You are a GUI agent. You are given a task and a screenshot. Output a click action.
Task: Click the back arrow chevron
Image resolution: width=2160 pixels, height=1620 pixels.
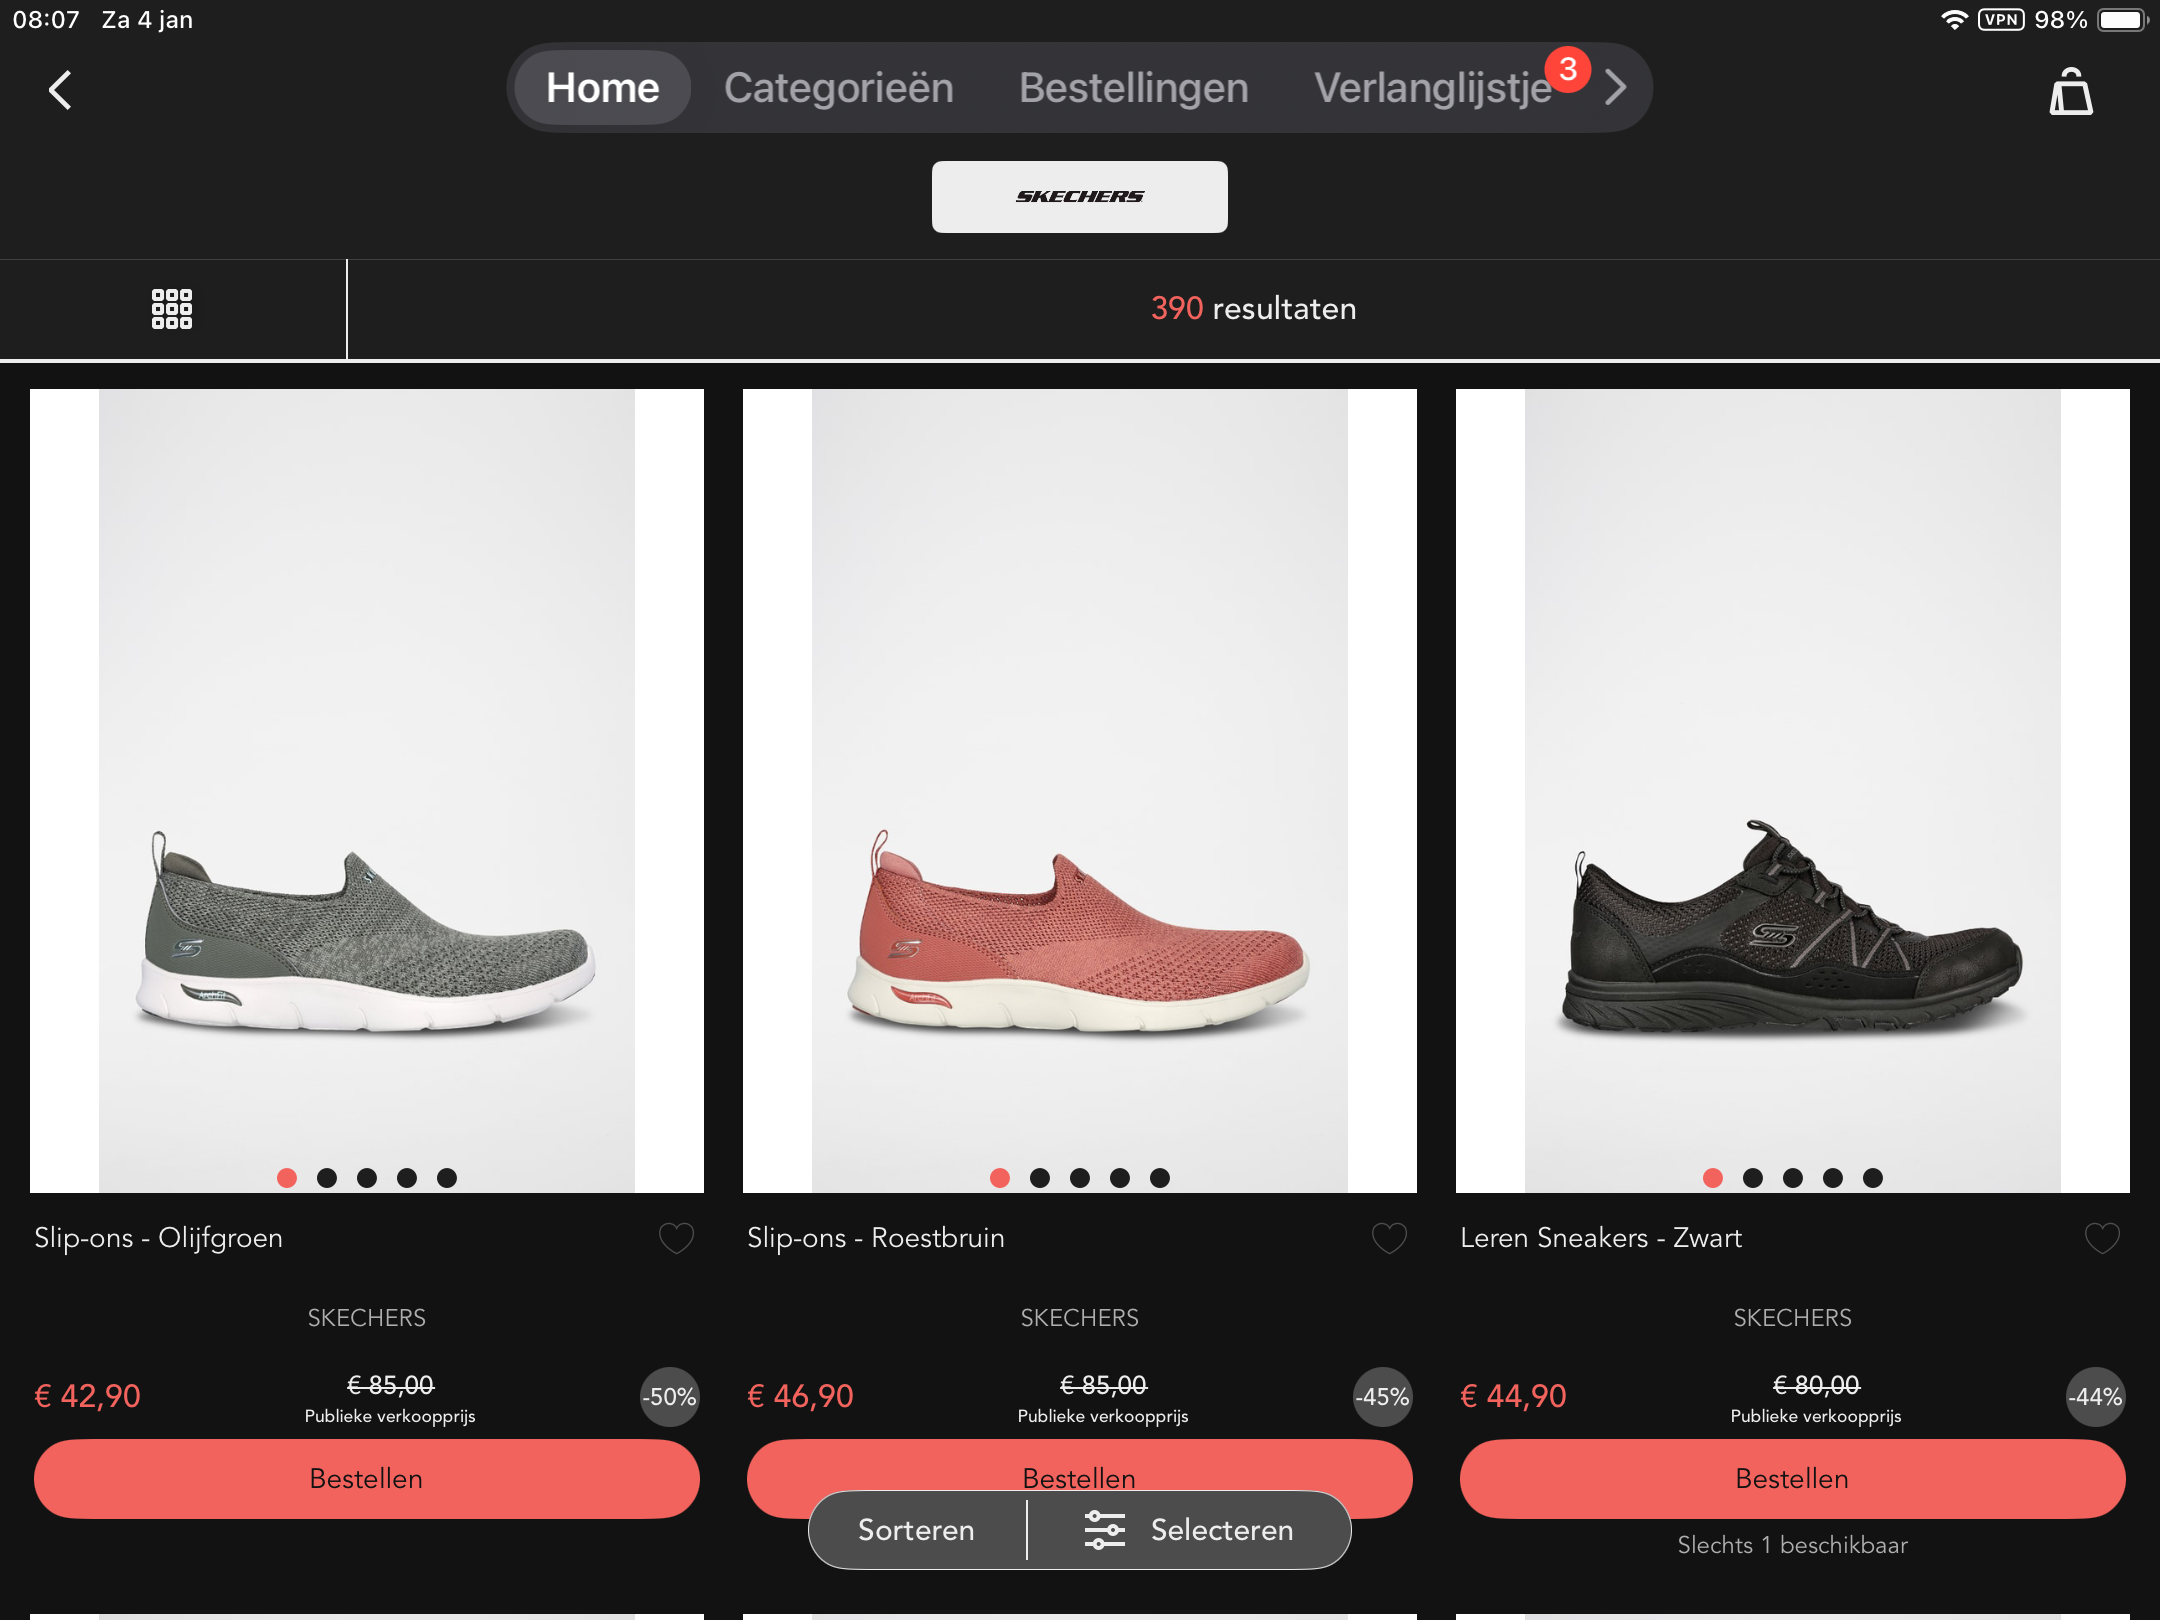(59, 88)
